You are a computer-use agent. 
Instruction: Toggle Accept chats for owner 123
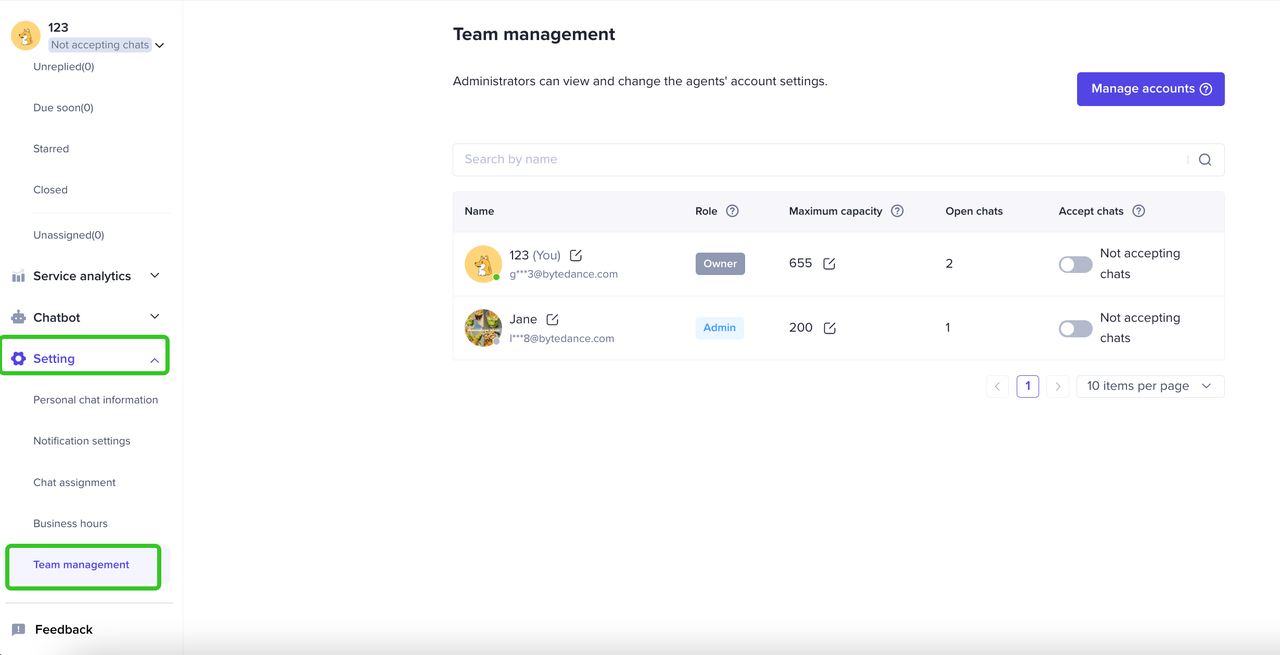coord(1075,264)
